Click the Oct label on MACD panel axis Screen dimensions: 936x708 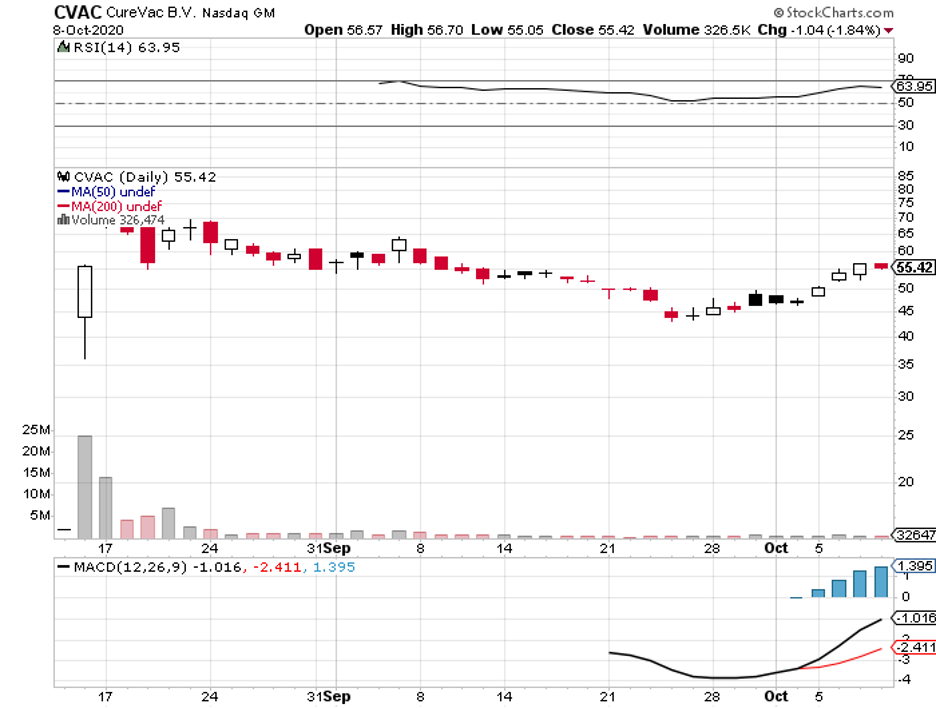pos(776,696)
